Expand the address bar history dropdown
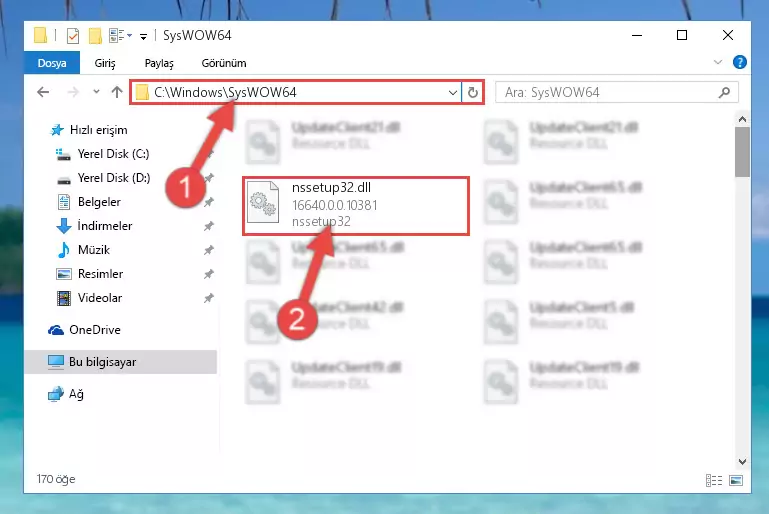 (453, 92)
